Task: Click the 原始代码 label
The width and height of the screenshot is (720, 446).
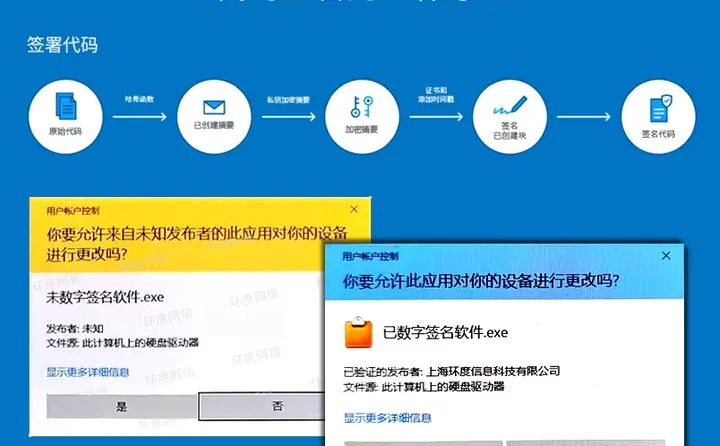Action: pyautogui.click(x=65, y=131)
